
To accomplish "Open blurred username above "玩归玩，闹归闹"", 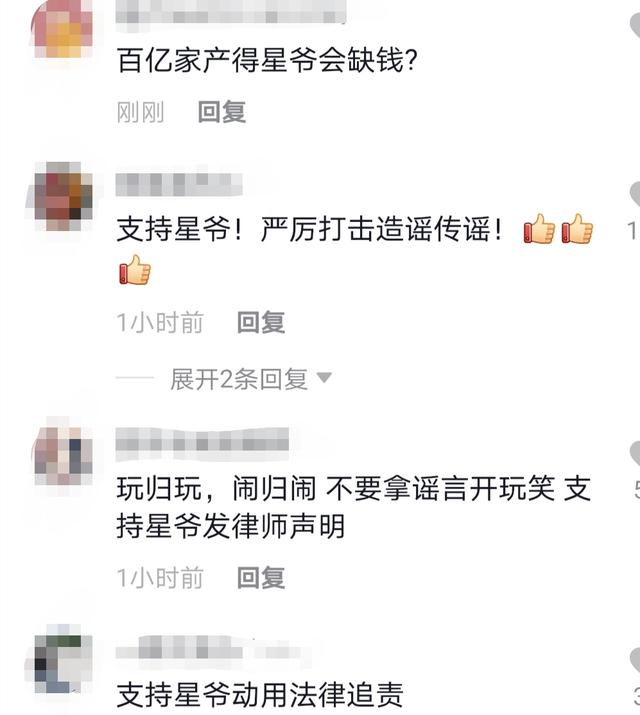I will 202,439.
